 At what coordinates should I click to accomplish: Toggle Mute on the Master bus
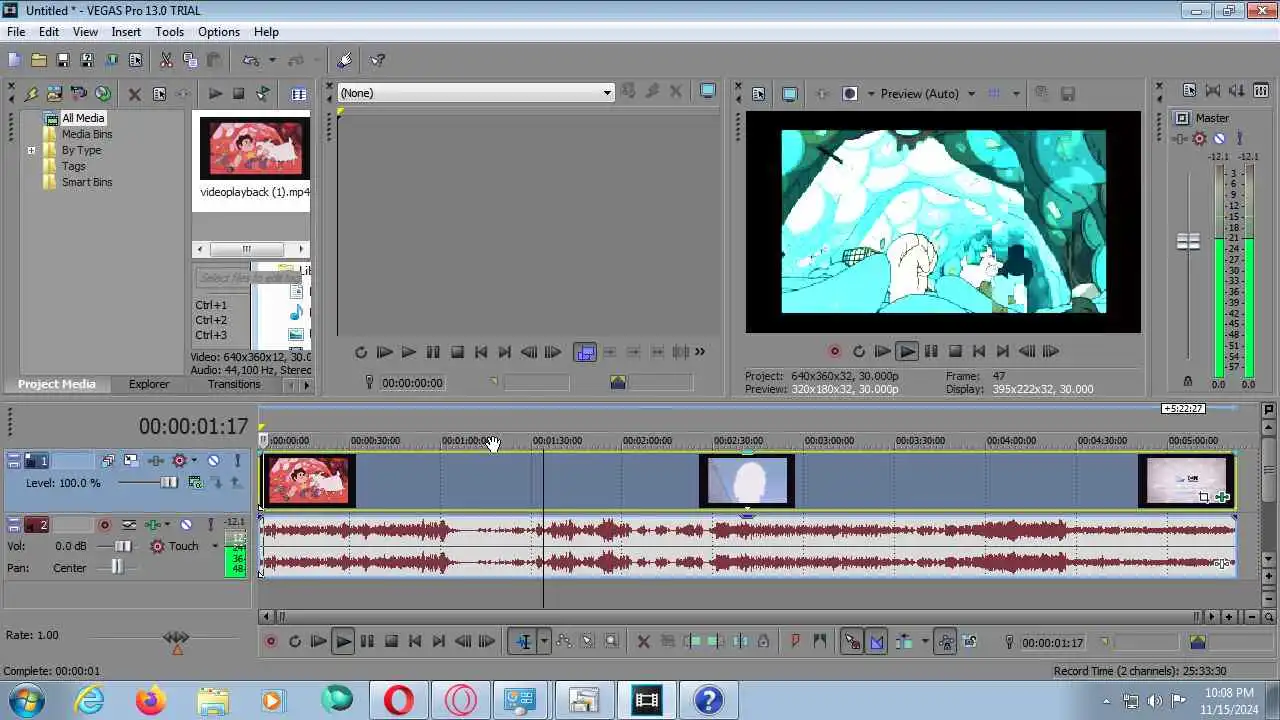[x=1219, y=139]
